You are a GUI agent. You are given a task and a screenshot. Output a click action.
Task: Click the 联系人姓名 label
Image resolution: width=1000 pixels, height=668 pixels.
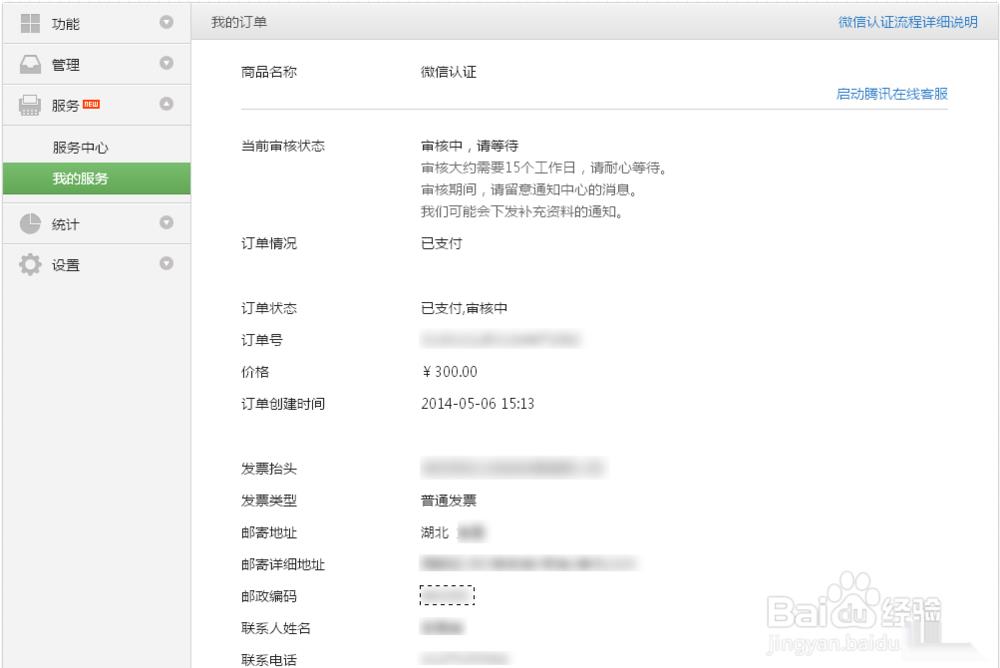tap(276, 628)
